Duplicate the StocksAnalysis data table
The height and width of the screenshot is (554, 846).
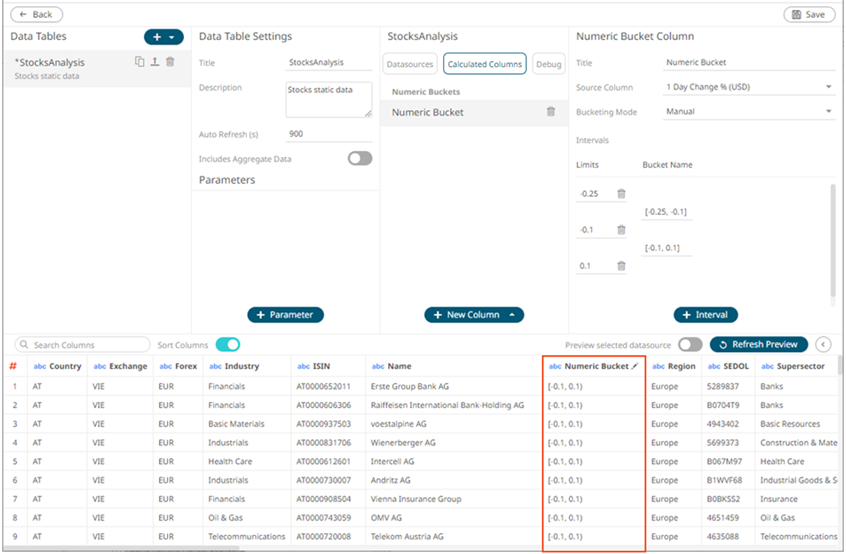tap(140, 62)
